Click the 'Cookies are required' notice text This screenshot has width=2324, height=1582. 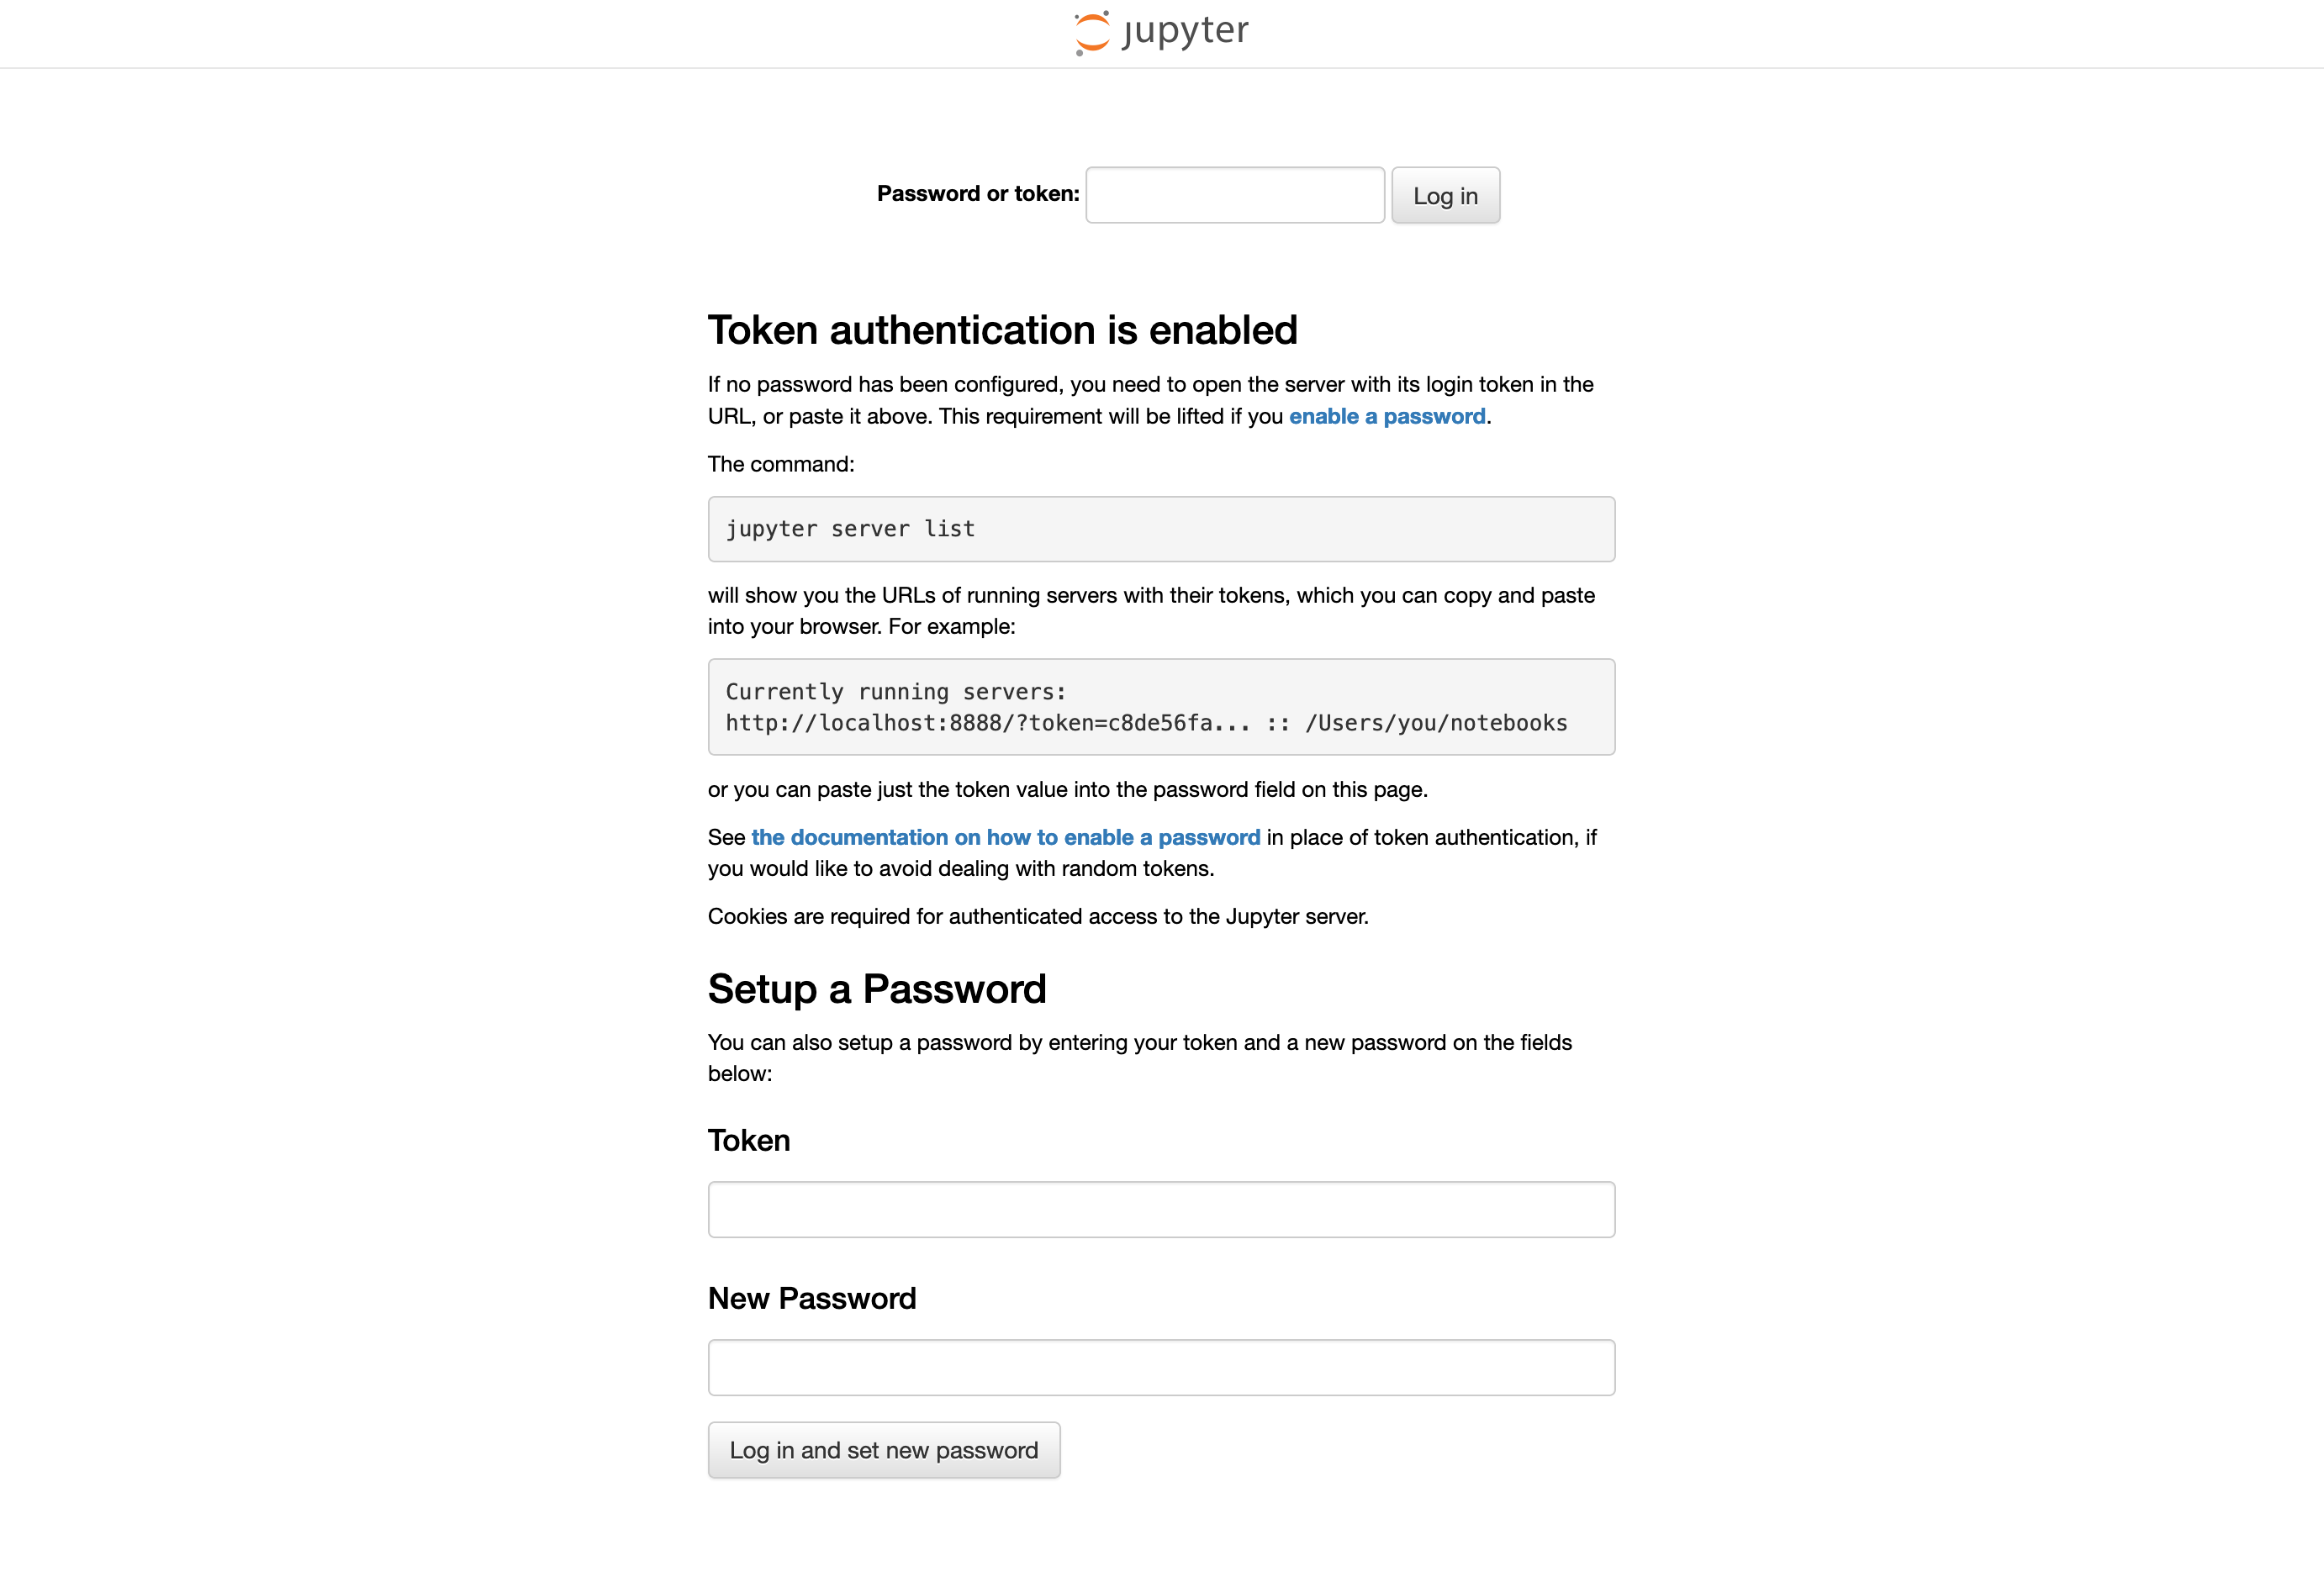[1038, 916]
